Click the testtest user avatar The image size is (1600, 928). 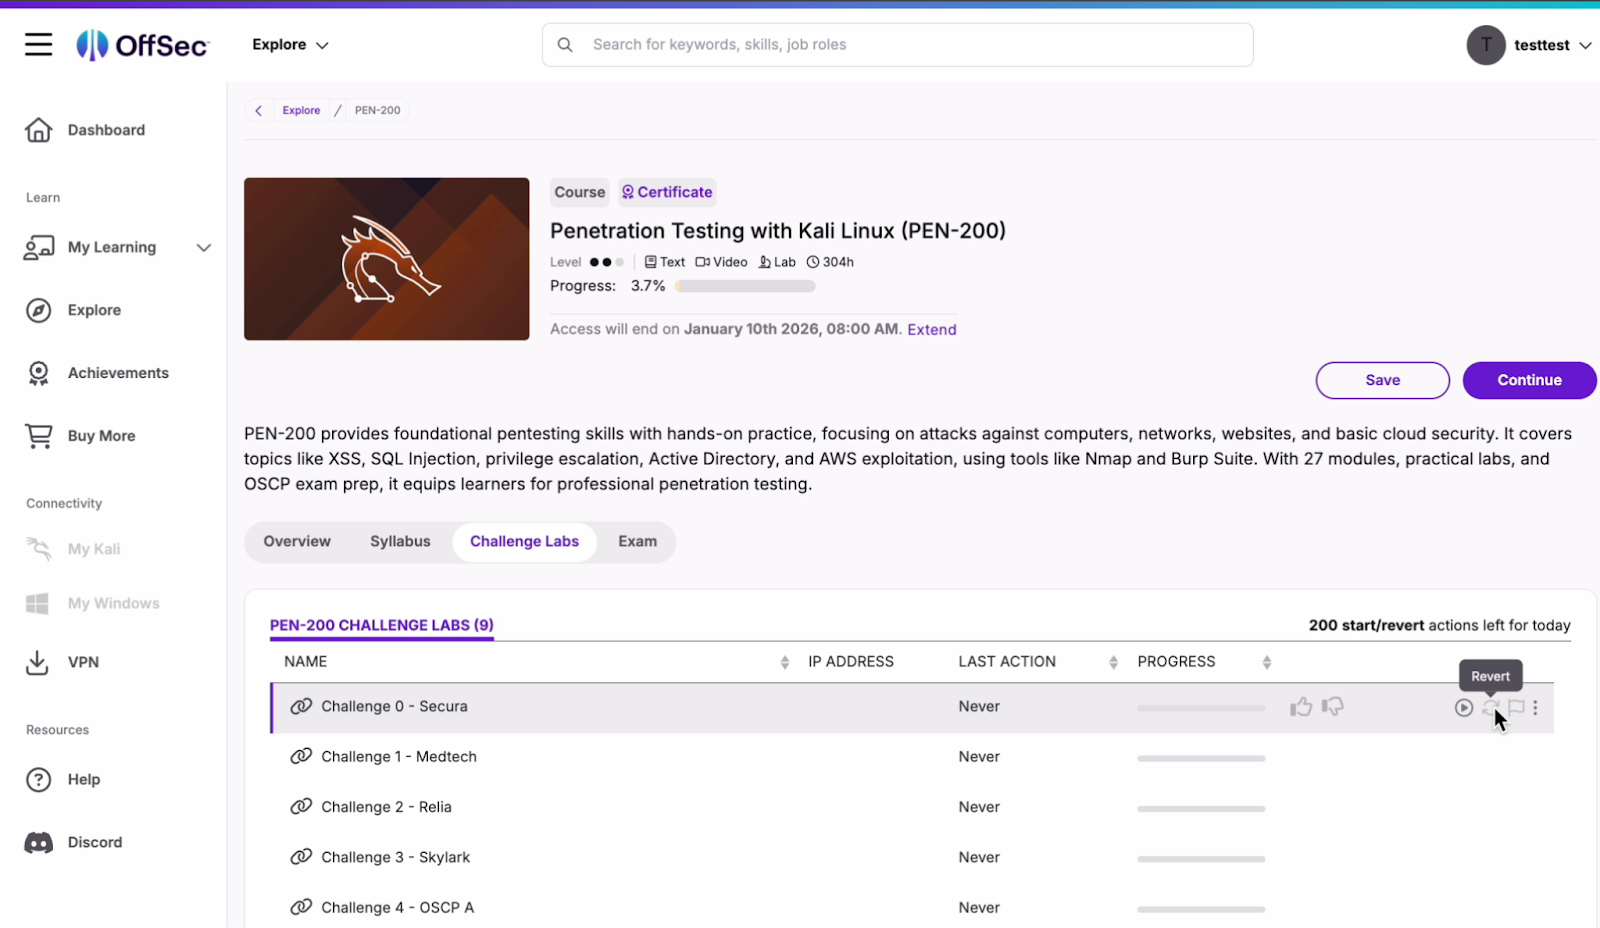pos(1486,45)
